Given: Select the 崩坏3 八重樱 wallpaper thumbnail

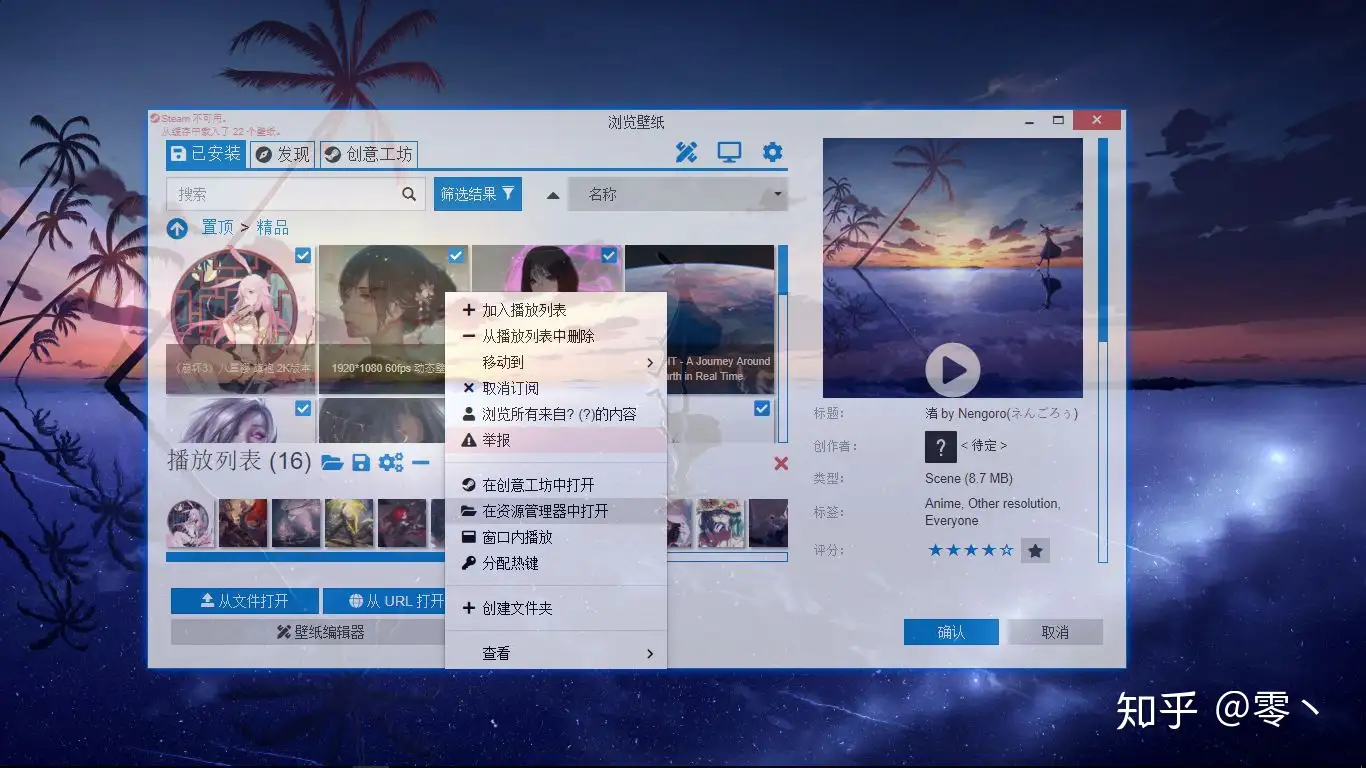Looking at the screenshot, I should click(241, 319).
